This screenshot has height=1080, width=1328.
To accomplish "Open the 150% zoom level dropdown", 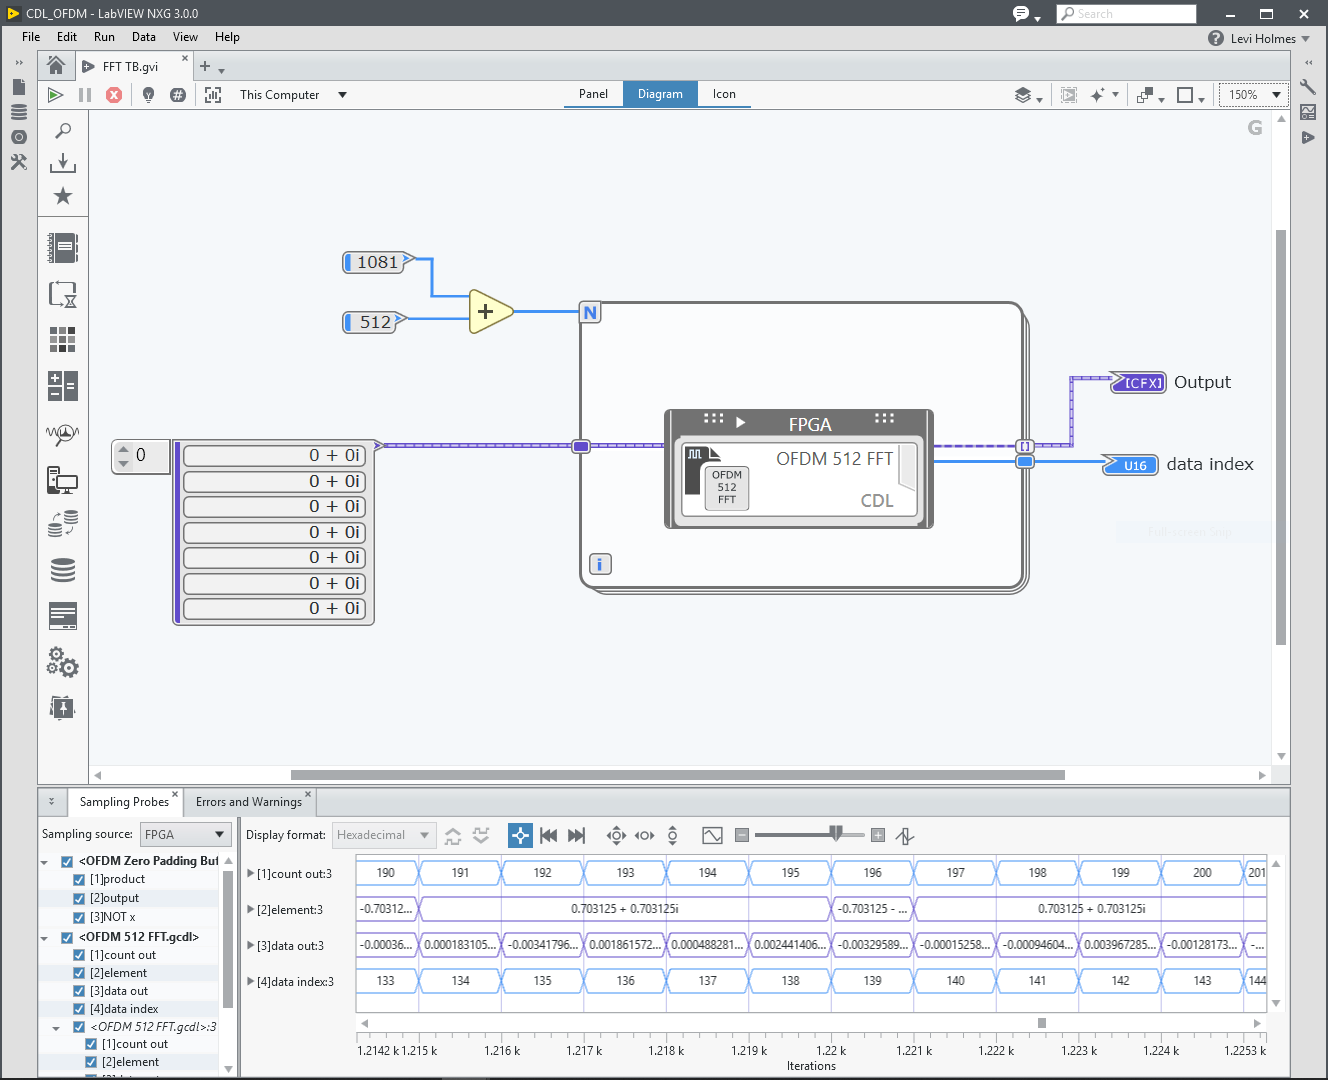I will pyautogui.click(x=1253, y=95).
